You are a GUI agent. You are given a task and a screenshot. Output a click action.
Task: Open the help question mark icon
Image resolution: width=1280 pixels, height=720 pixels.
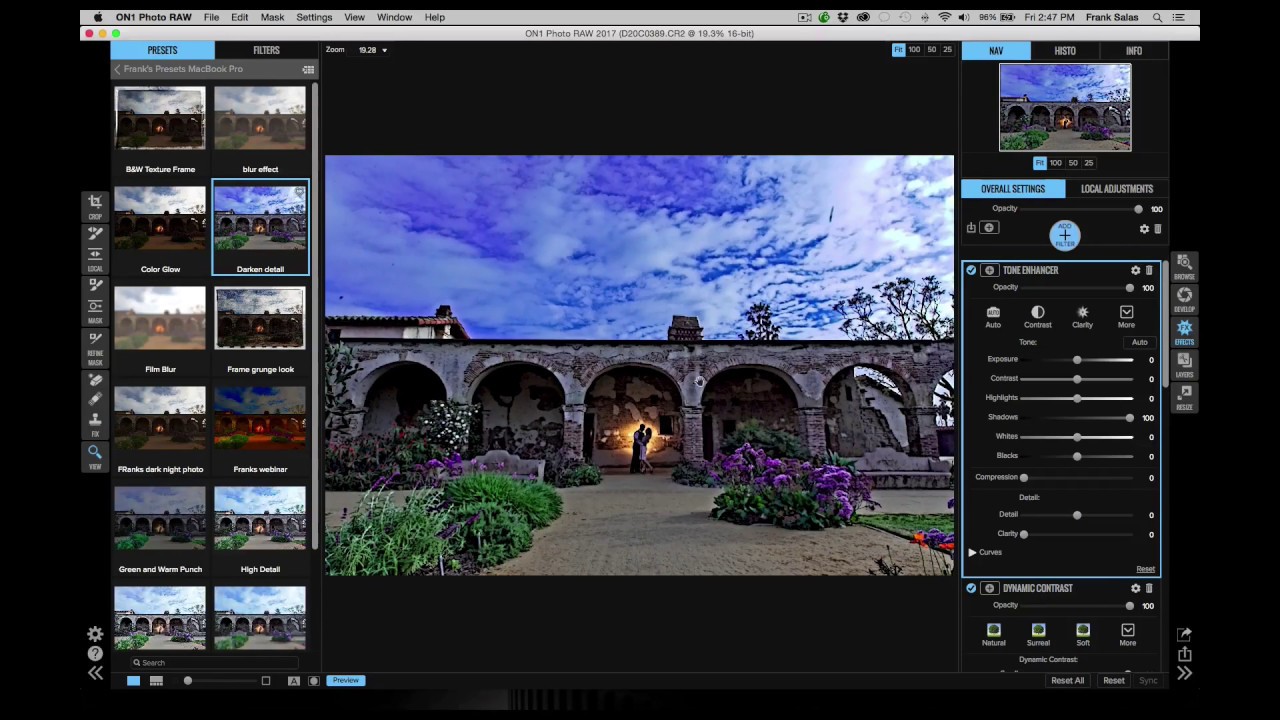click(x=95, y=653)
